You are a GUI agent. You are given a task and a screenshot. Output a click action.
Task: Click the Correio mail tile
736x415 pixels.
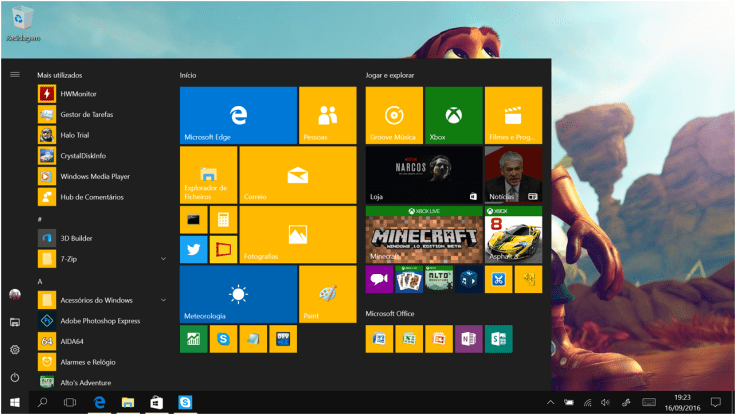[x=298, y=174]
